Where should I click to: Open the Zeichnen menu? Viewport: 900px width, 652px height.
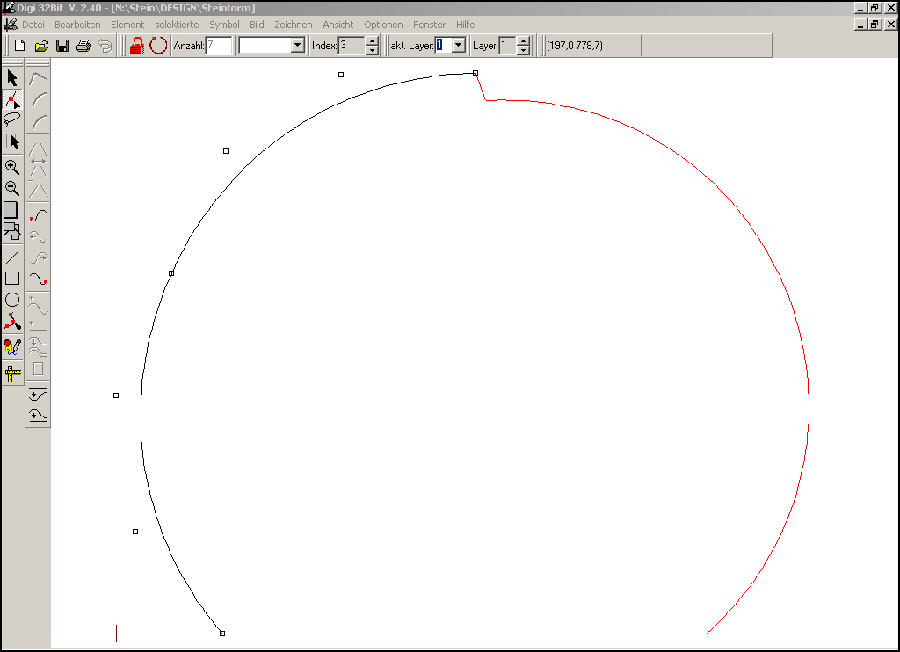tap(293, 24)
